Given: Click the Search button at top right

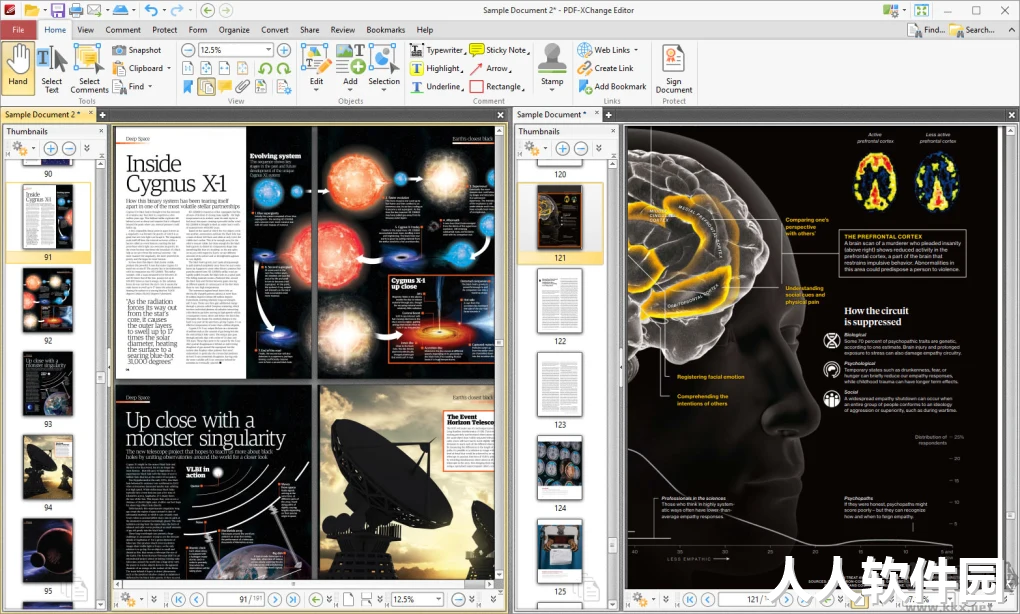Looking at the screenshot, I should pos(973,30).
